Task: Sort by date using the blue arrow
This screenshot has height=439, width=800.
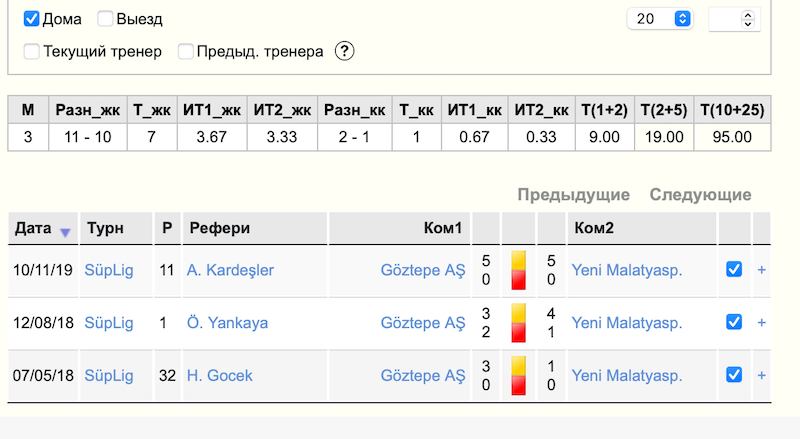Action: coord(65,233)
